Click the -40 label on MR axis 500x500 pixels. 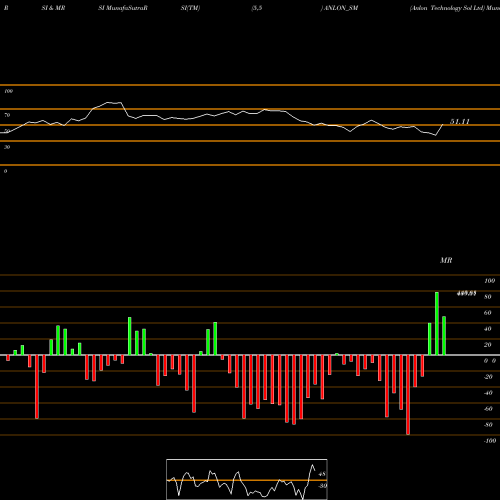coord(488,393)
